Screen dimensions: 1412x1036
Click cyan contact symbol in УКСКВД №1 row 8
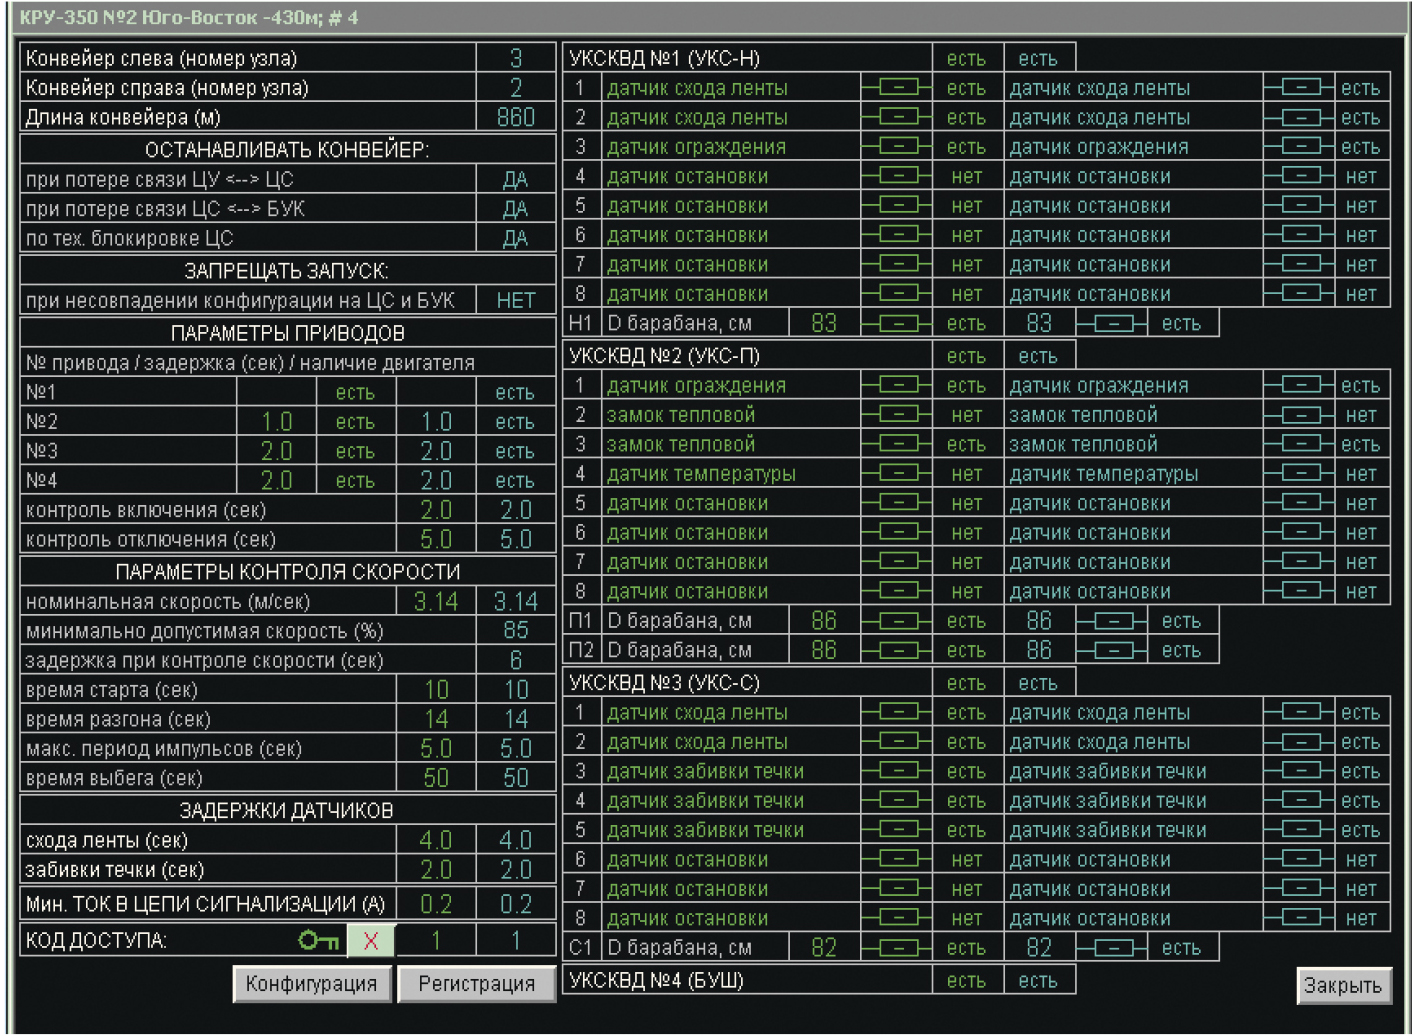[x=1299, y=294]
